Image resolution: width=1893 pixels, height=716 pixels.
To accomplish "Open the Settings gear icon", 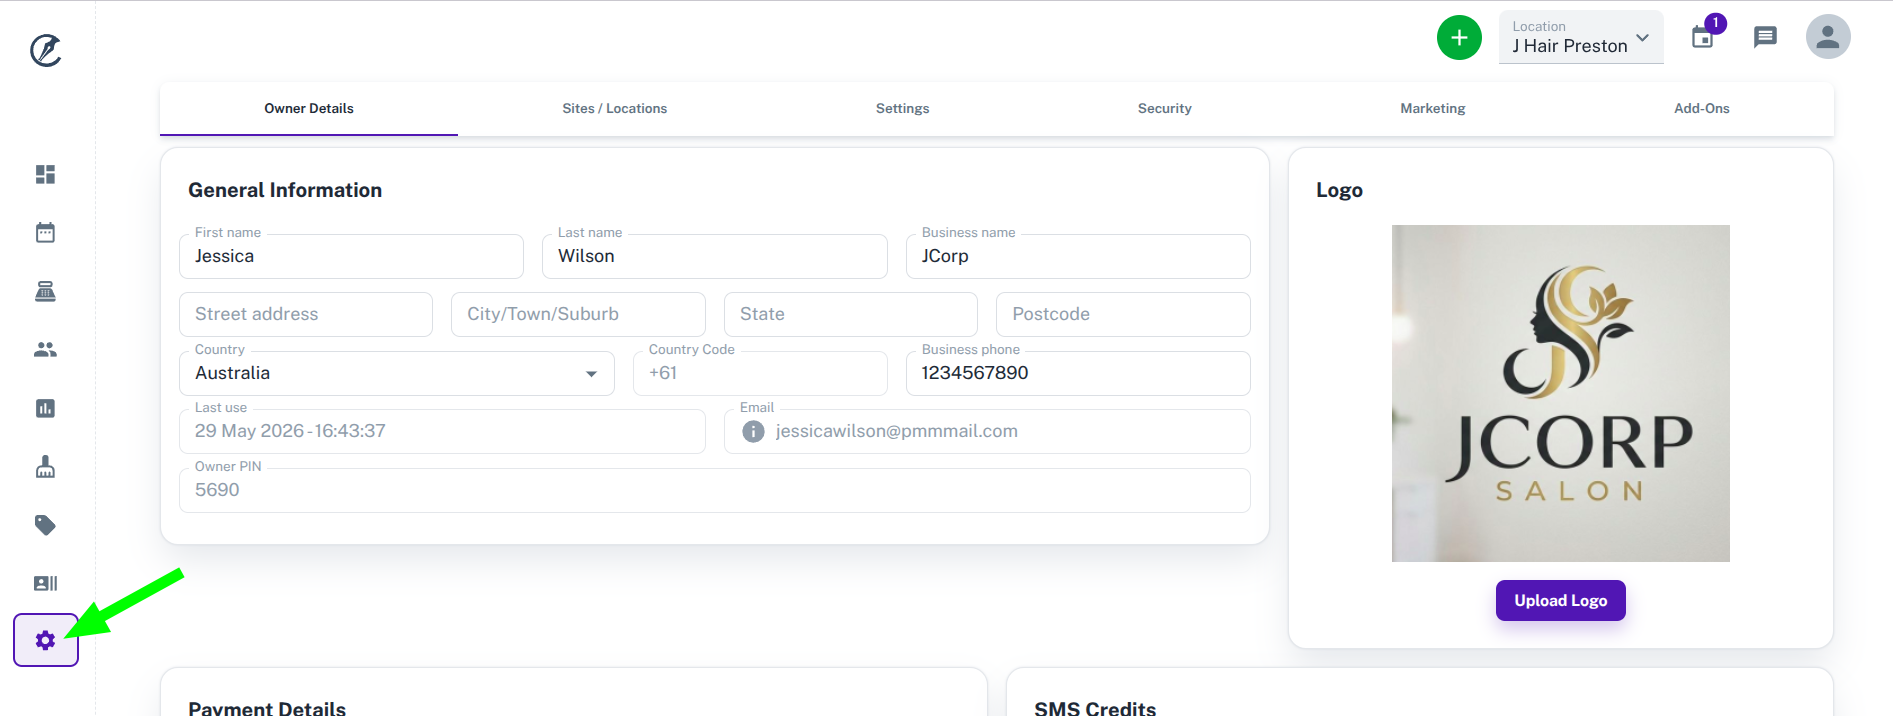I will coord(46,640).
